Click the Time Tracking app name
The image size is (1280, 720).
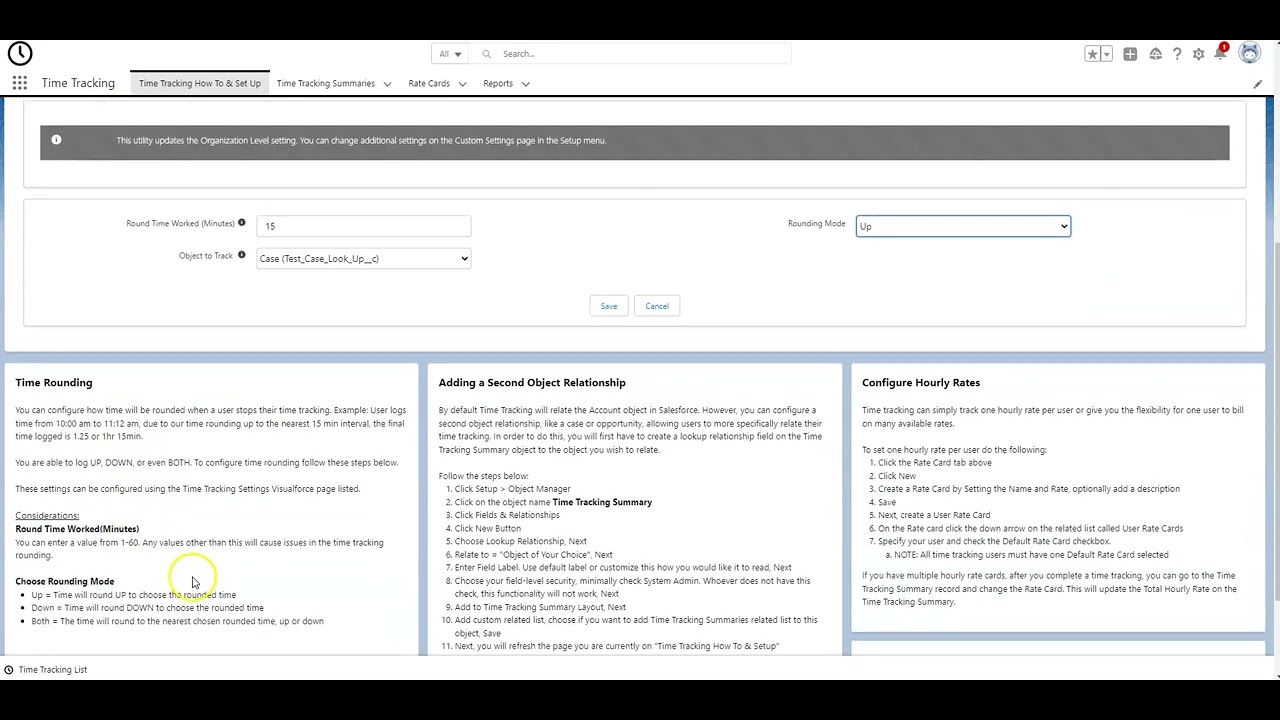(x=78, y=83)
